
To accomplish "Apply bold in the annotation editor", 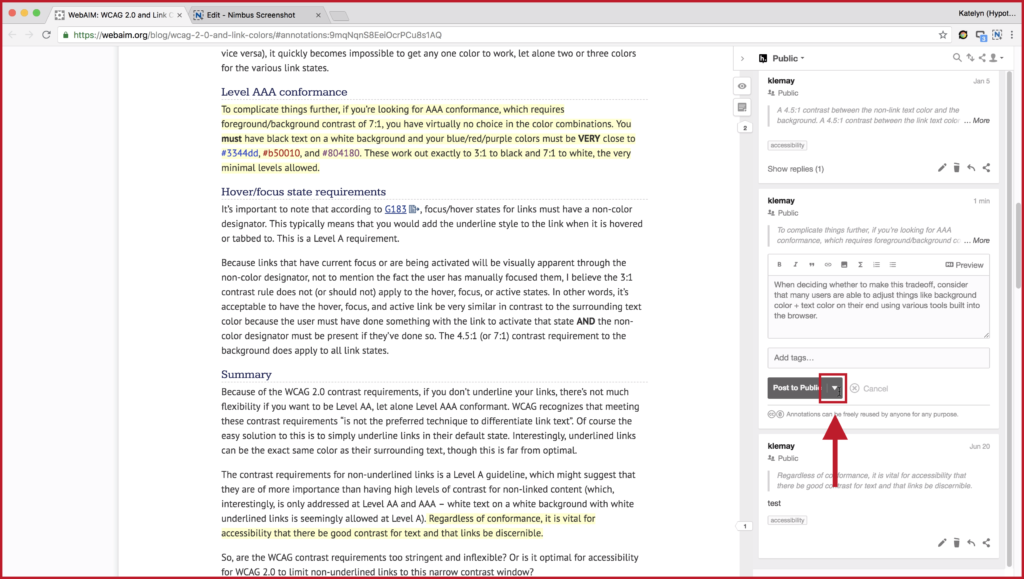I will [x=779, y=265].
